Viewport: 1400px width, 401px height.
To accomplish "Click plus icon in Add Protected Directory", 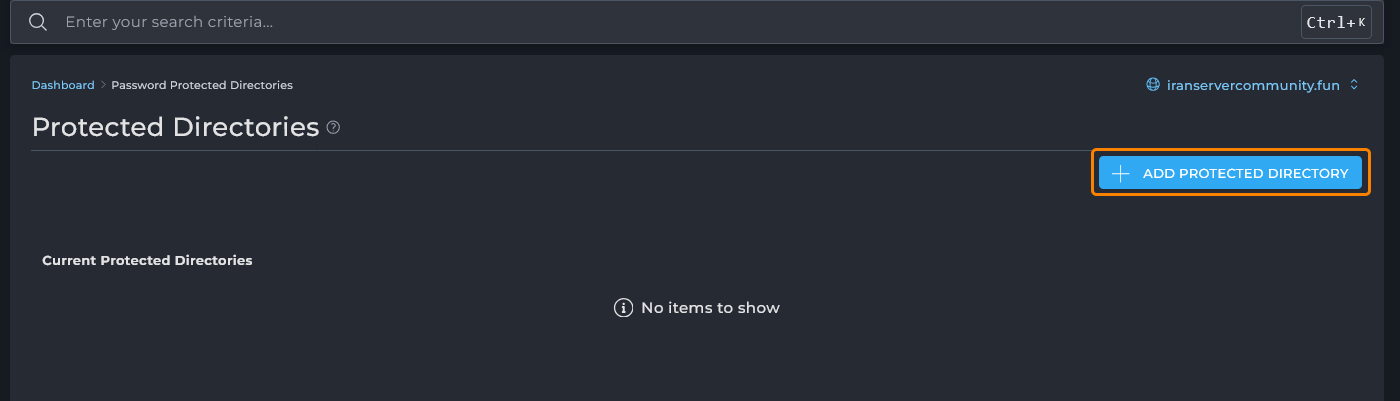I will point(1121,173).
